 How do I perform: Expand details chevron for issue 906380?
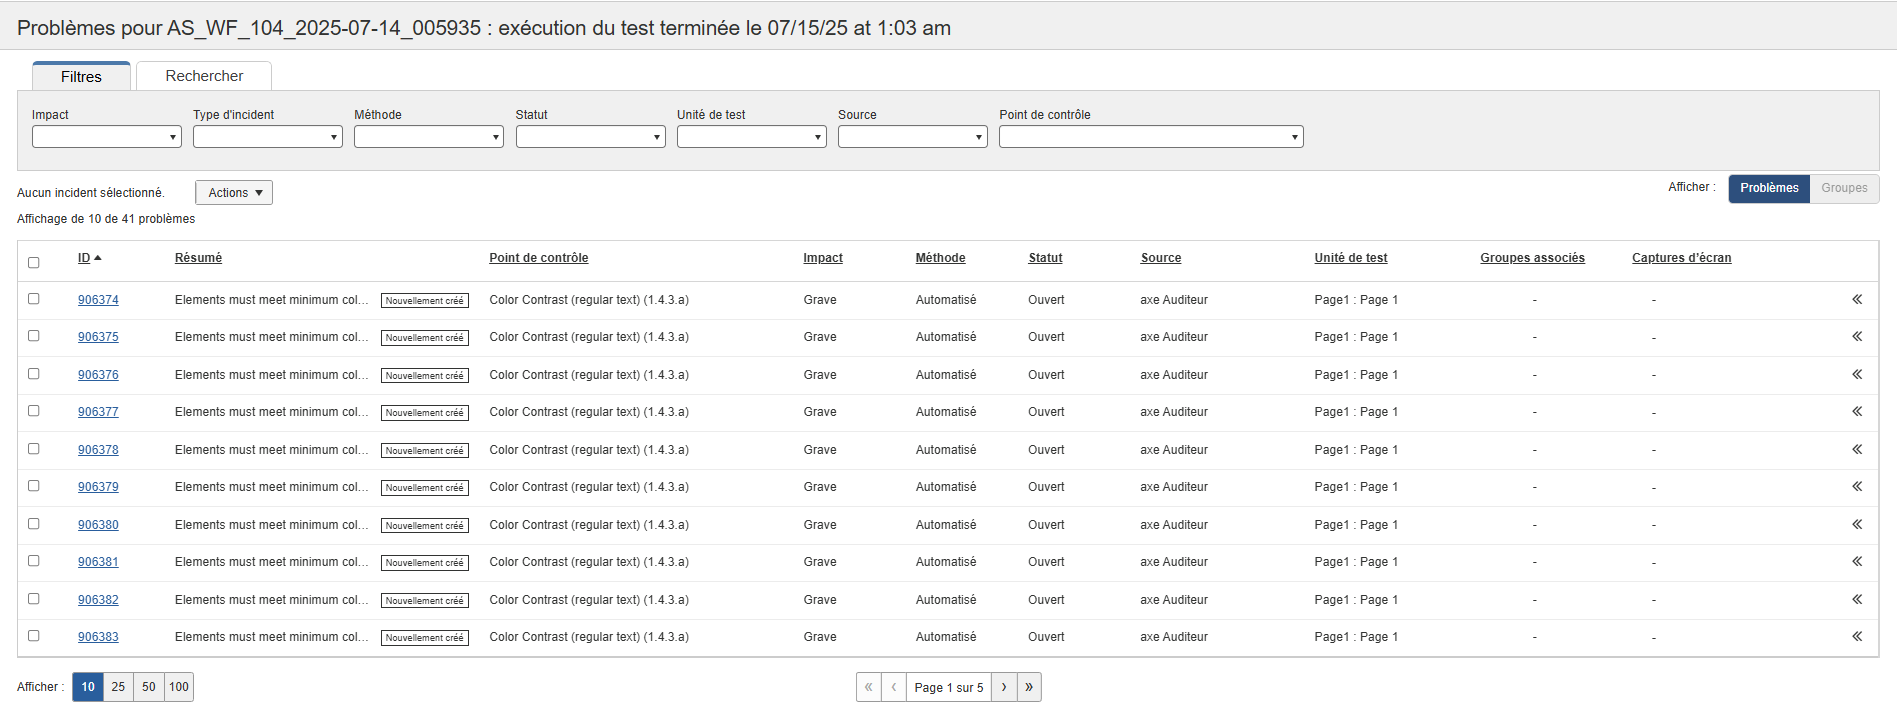pos(1856,525)
